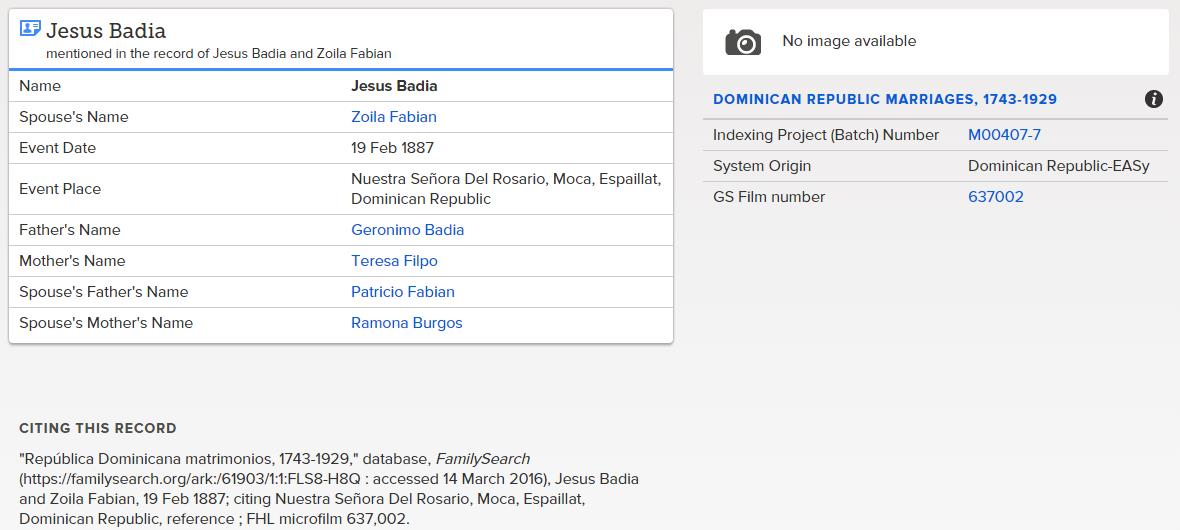
Task: Click the Jesus Badia heading
Action: (106, 31)
